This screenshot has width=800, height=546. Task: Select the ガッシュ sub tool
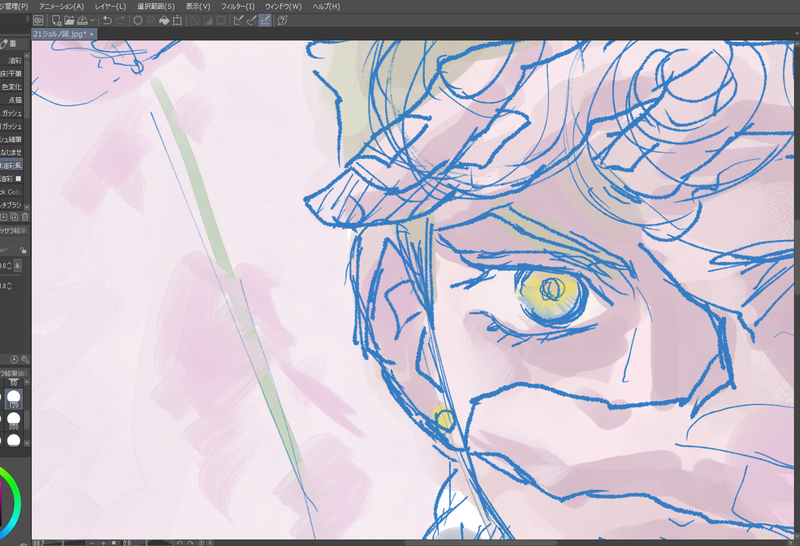[x=12, y=113]
